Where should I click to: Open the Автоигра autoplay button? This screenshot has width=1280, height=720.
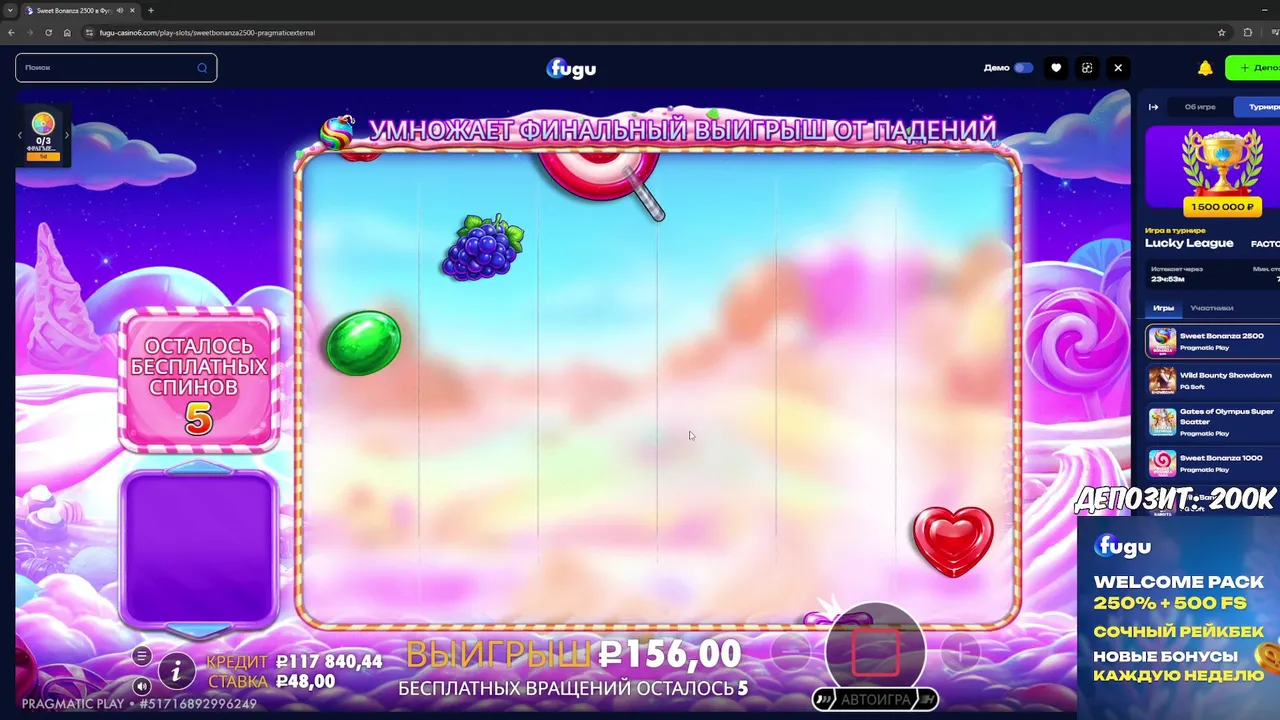(x=875, y=699)
